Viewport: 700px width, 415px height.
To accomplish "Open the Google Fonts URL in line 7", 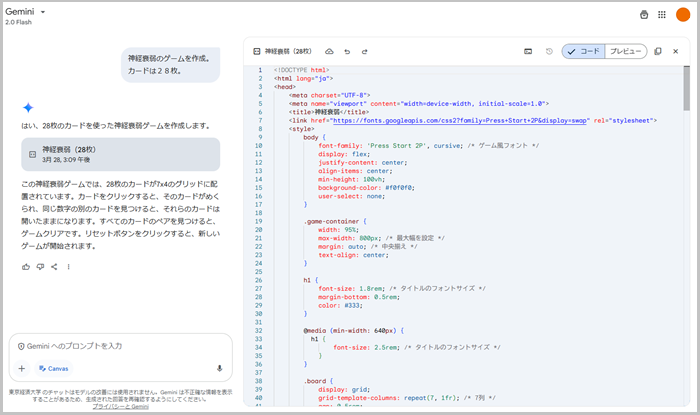I will point(459,120).
